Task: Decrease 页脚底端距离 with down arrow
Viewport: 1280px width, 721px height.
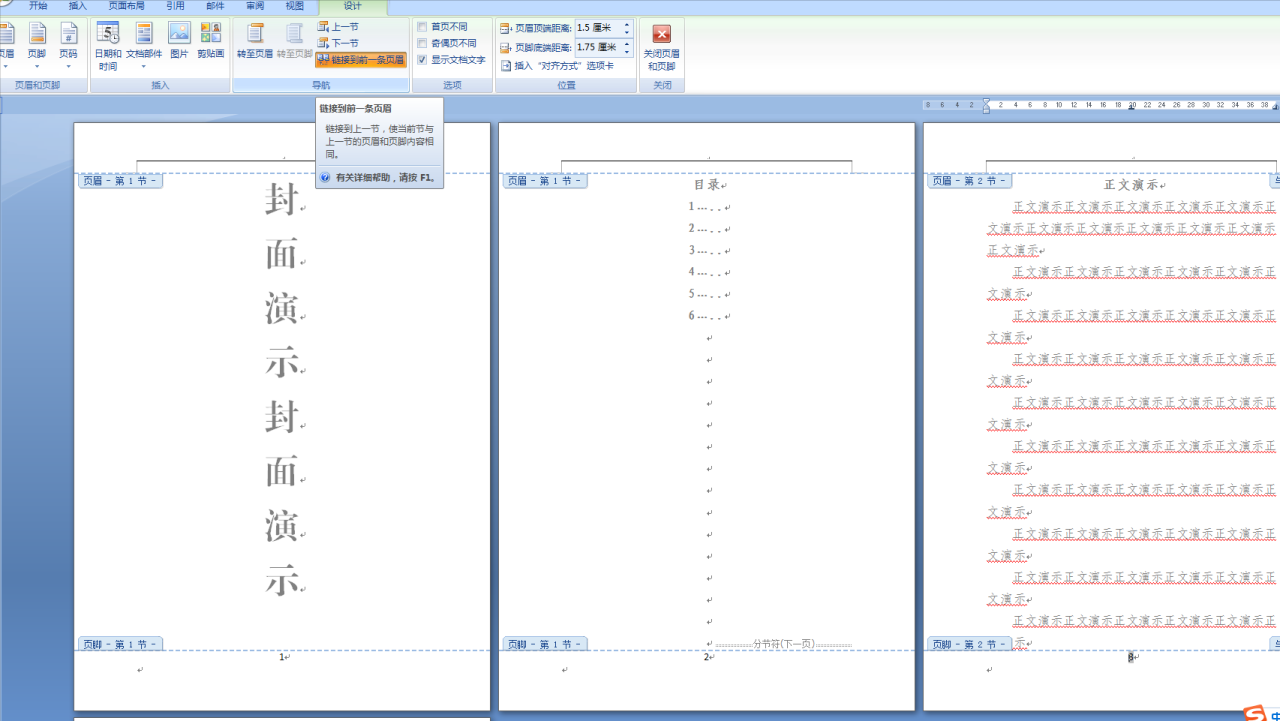Action: click(627, 51)
